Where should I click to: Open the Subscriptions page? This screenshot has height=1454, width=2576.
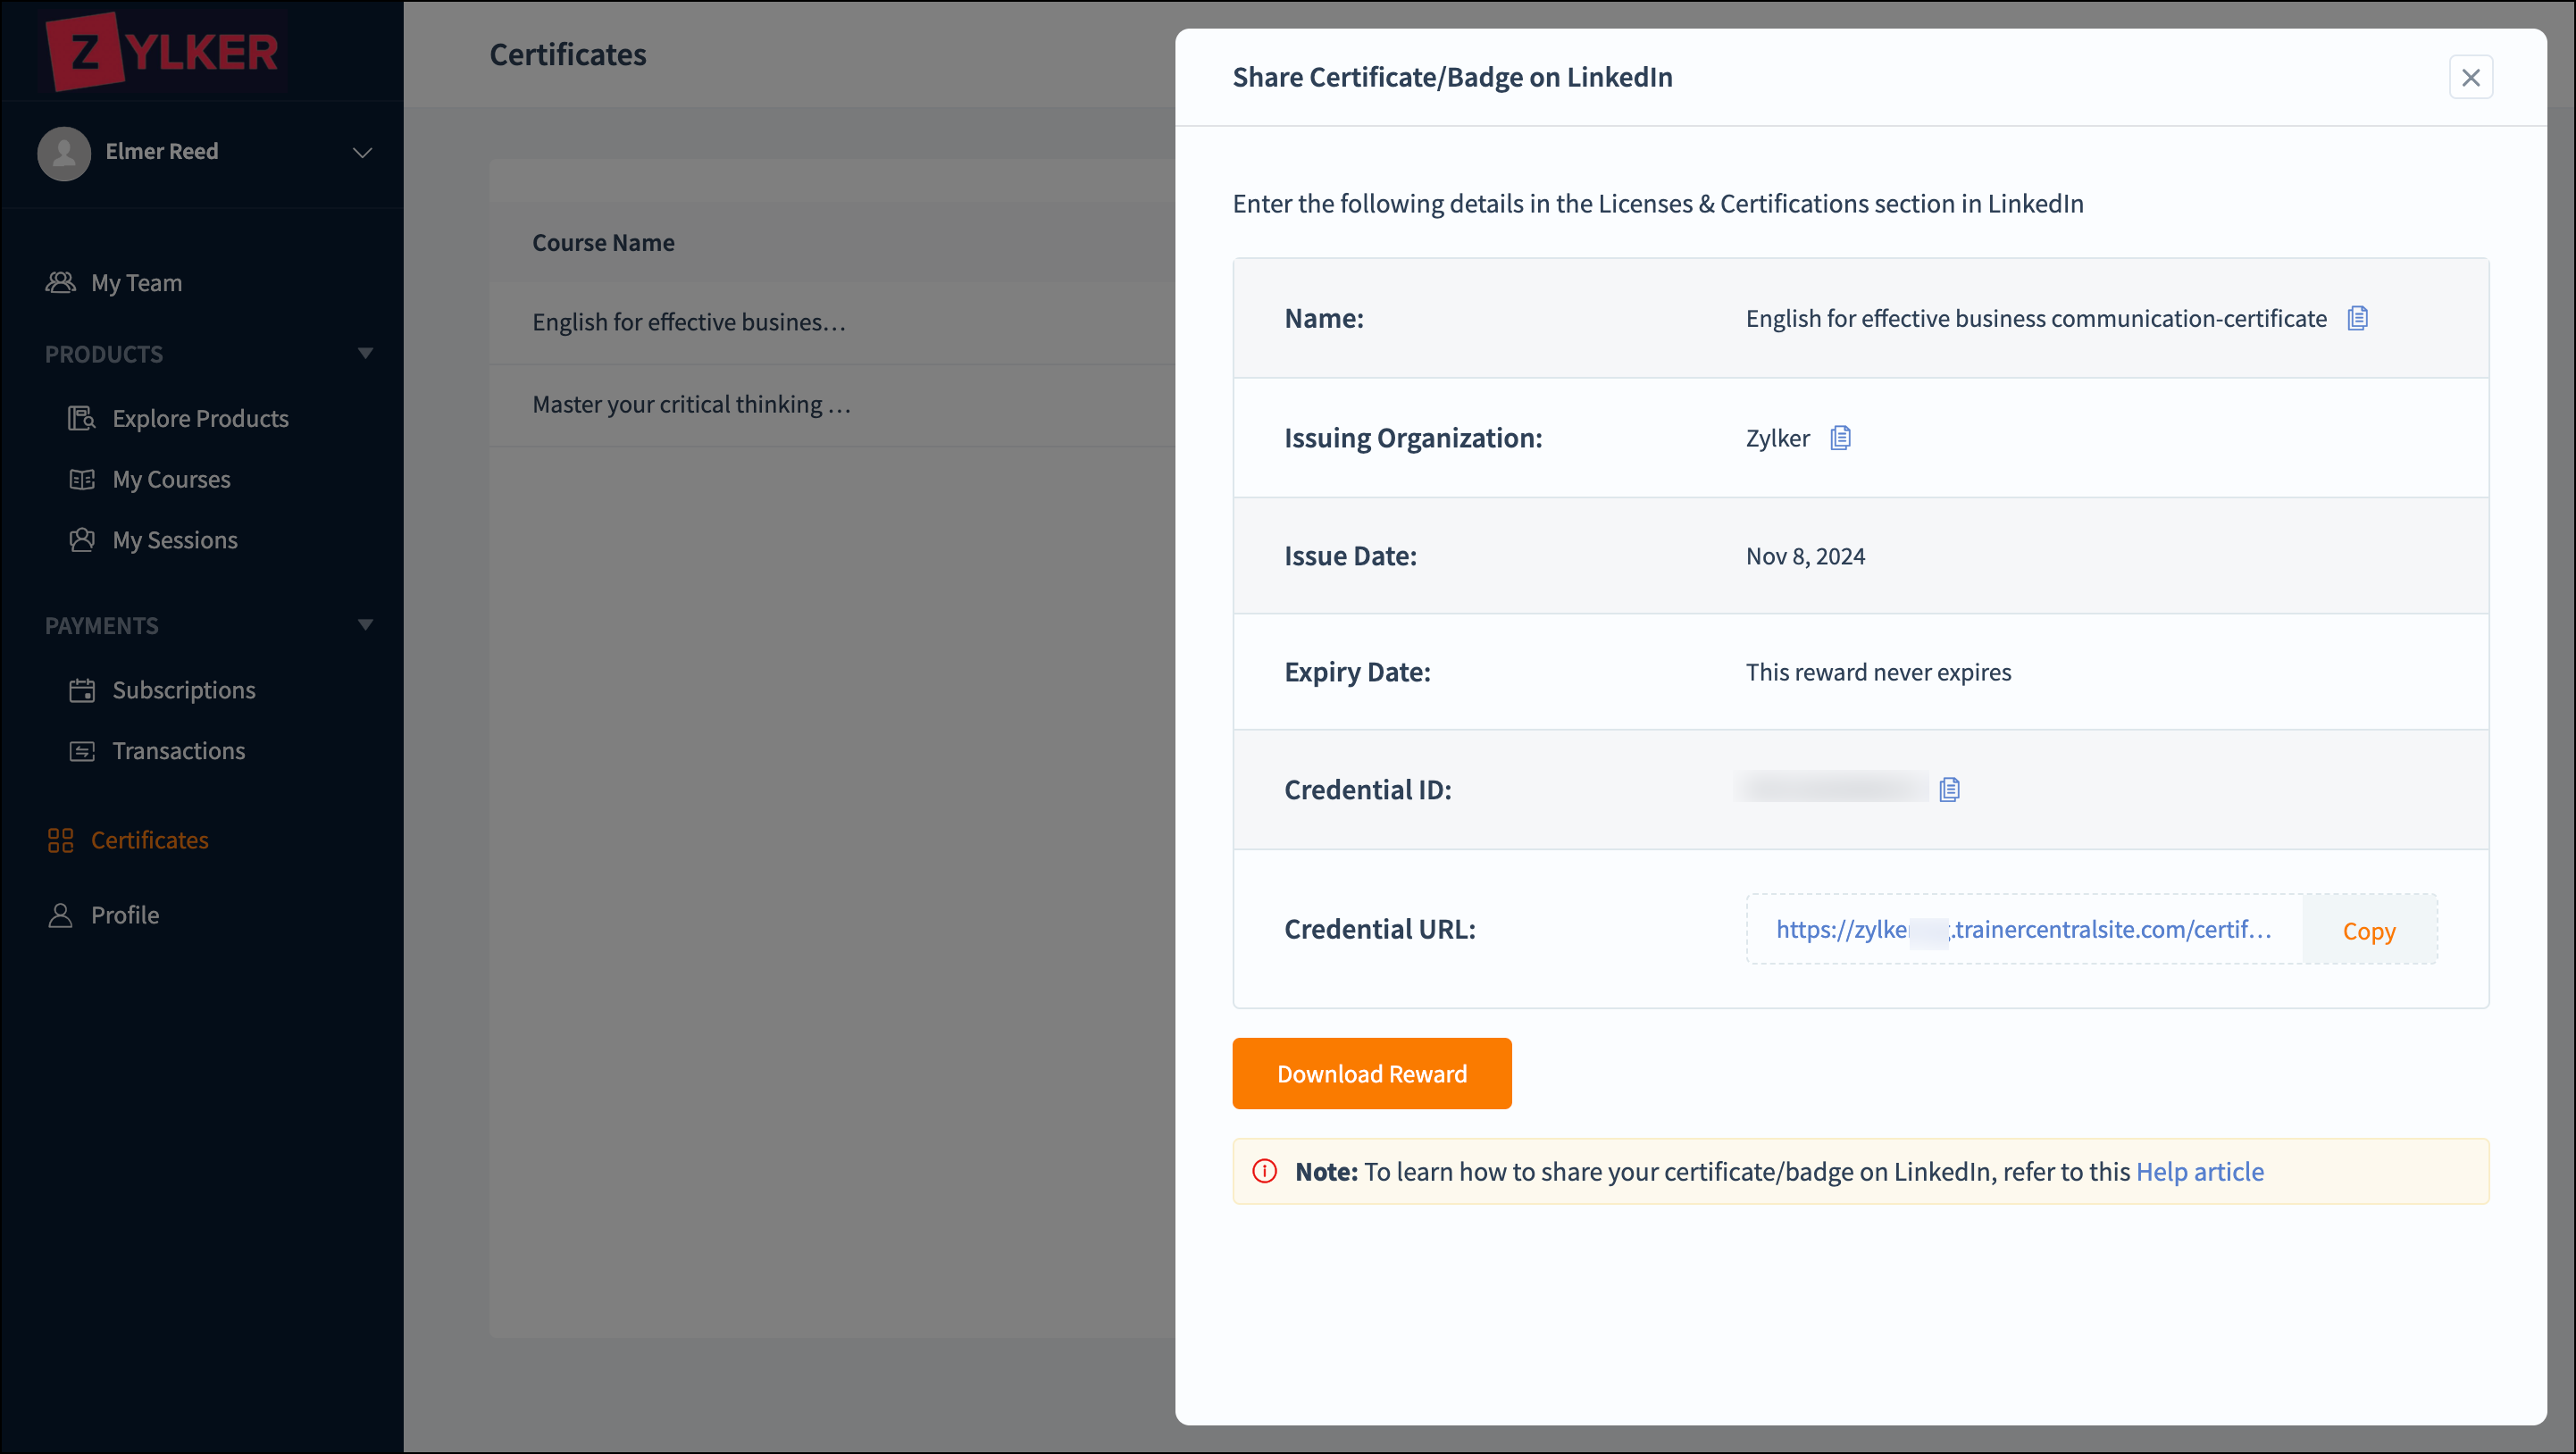coord(184,690)
